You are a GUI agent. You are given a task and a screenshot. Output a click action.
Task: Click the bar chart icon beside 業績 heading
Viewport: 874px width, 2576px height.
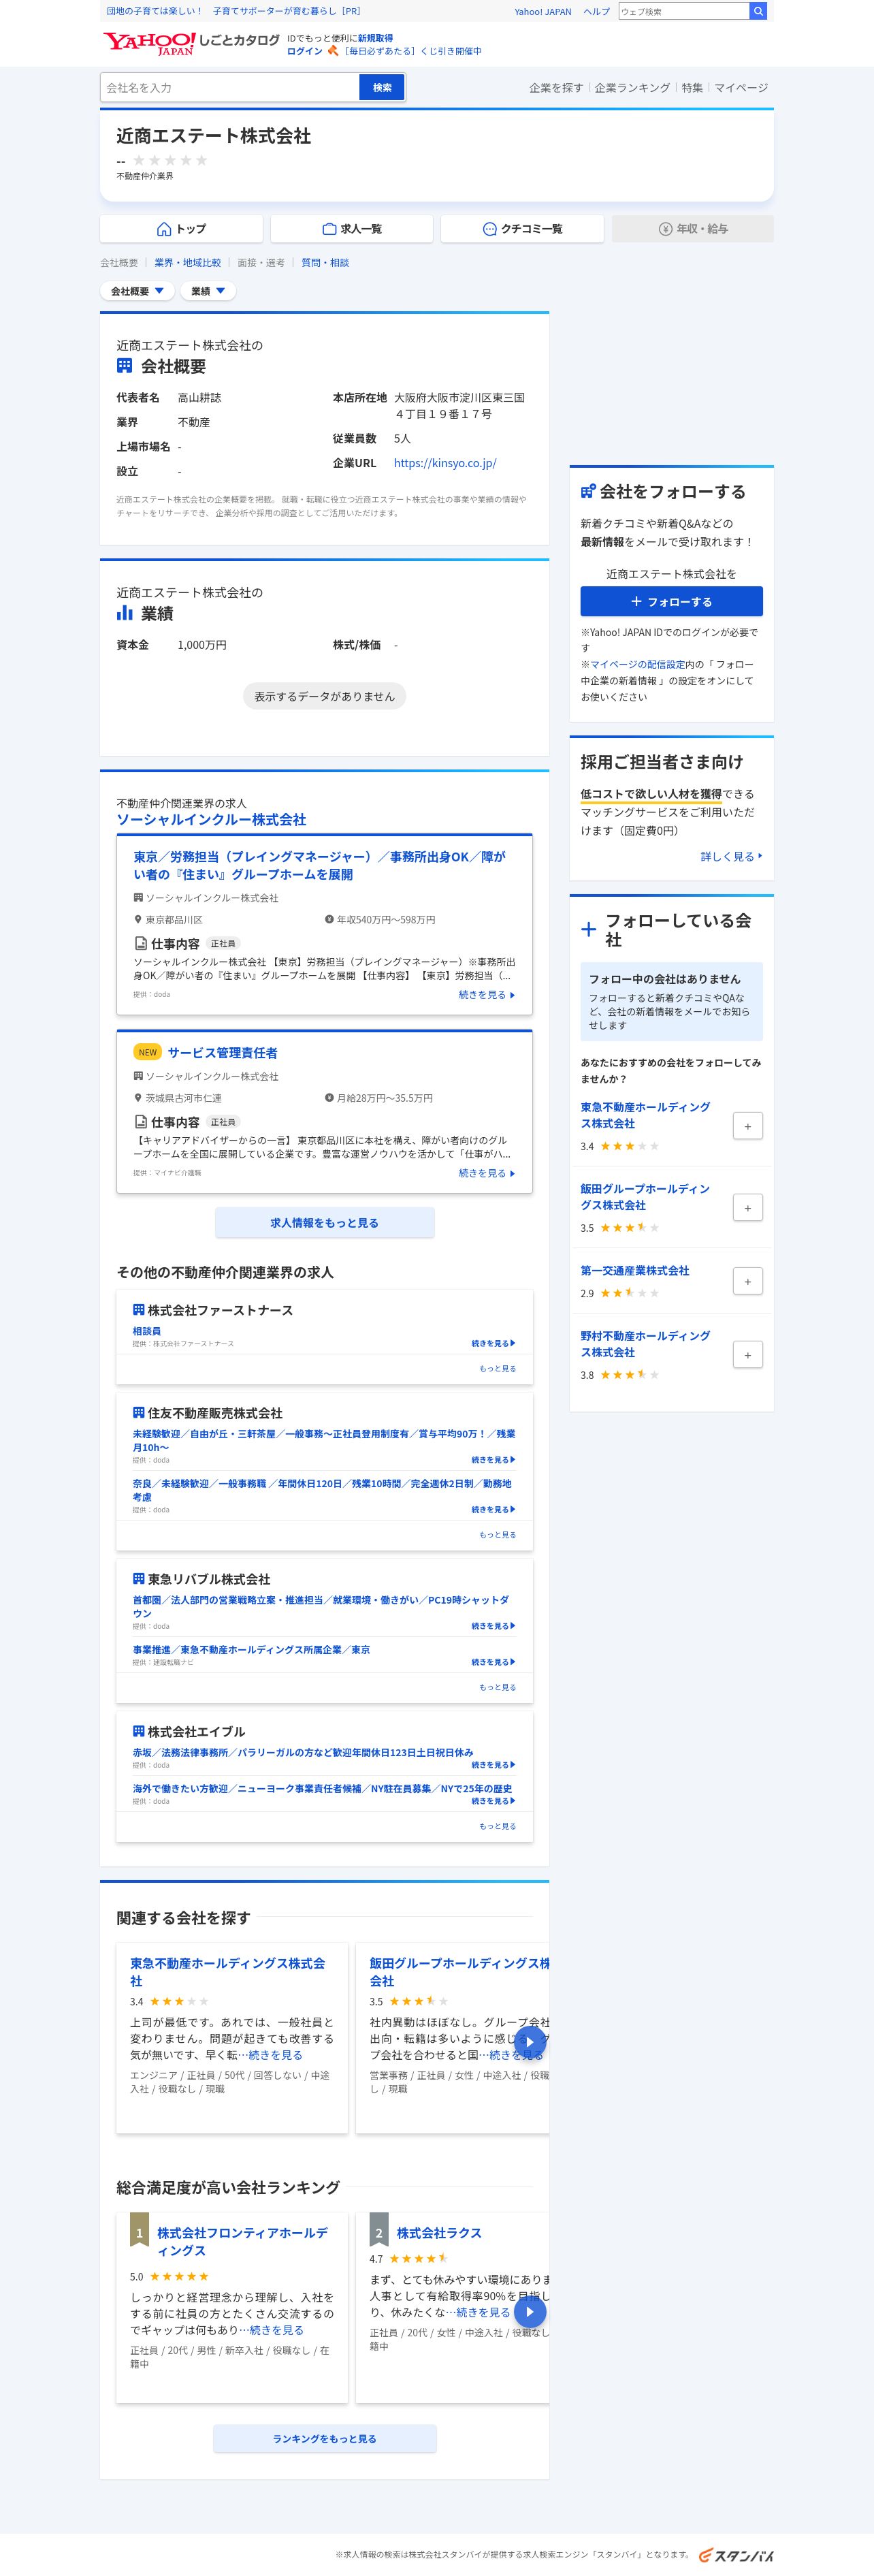(124, 613)
